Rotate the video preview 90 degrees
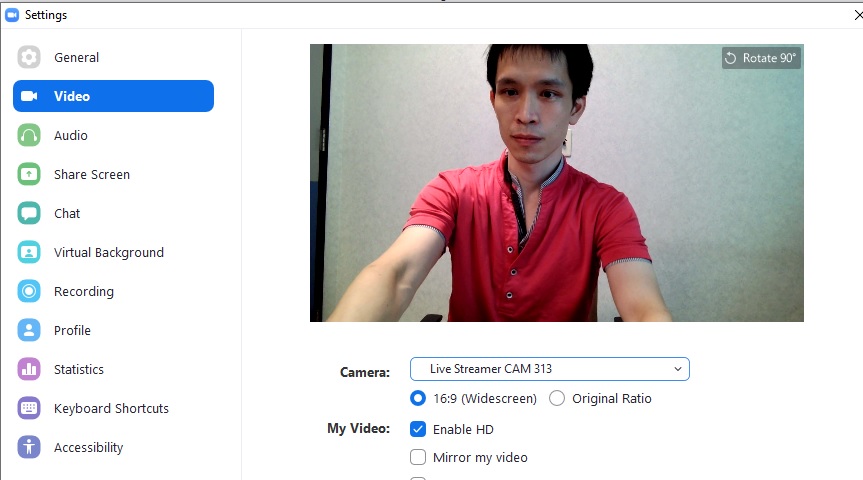Viewport: 863px width, 480px height. [761, 58]
